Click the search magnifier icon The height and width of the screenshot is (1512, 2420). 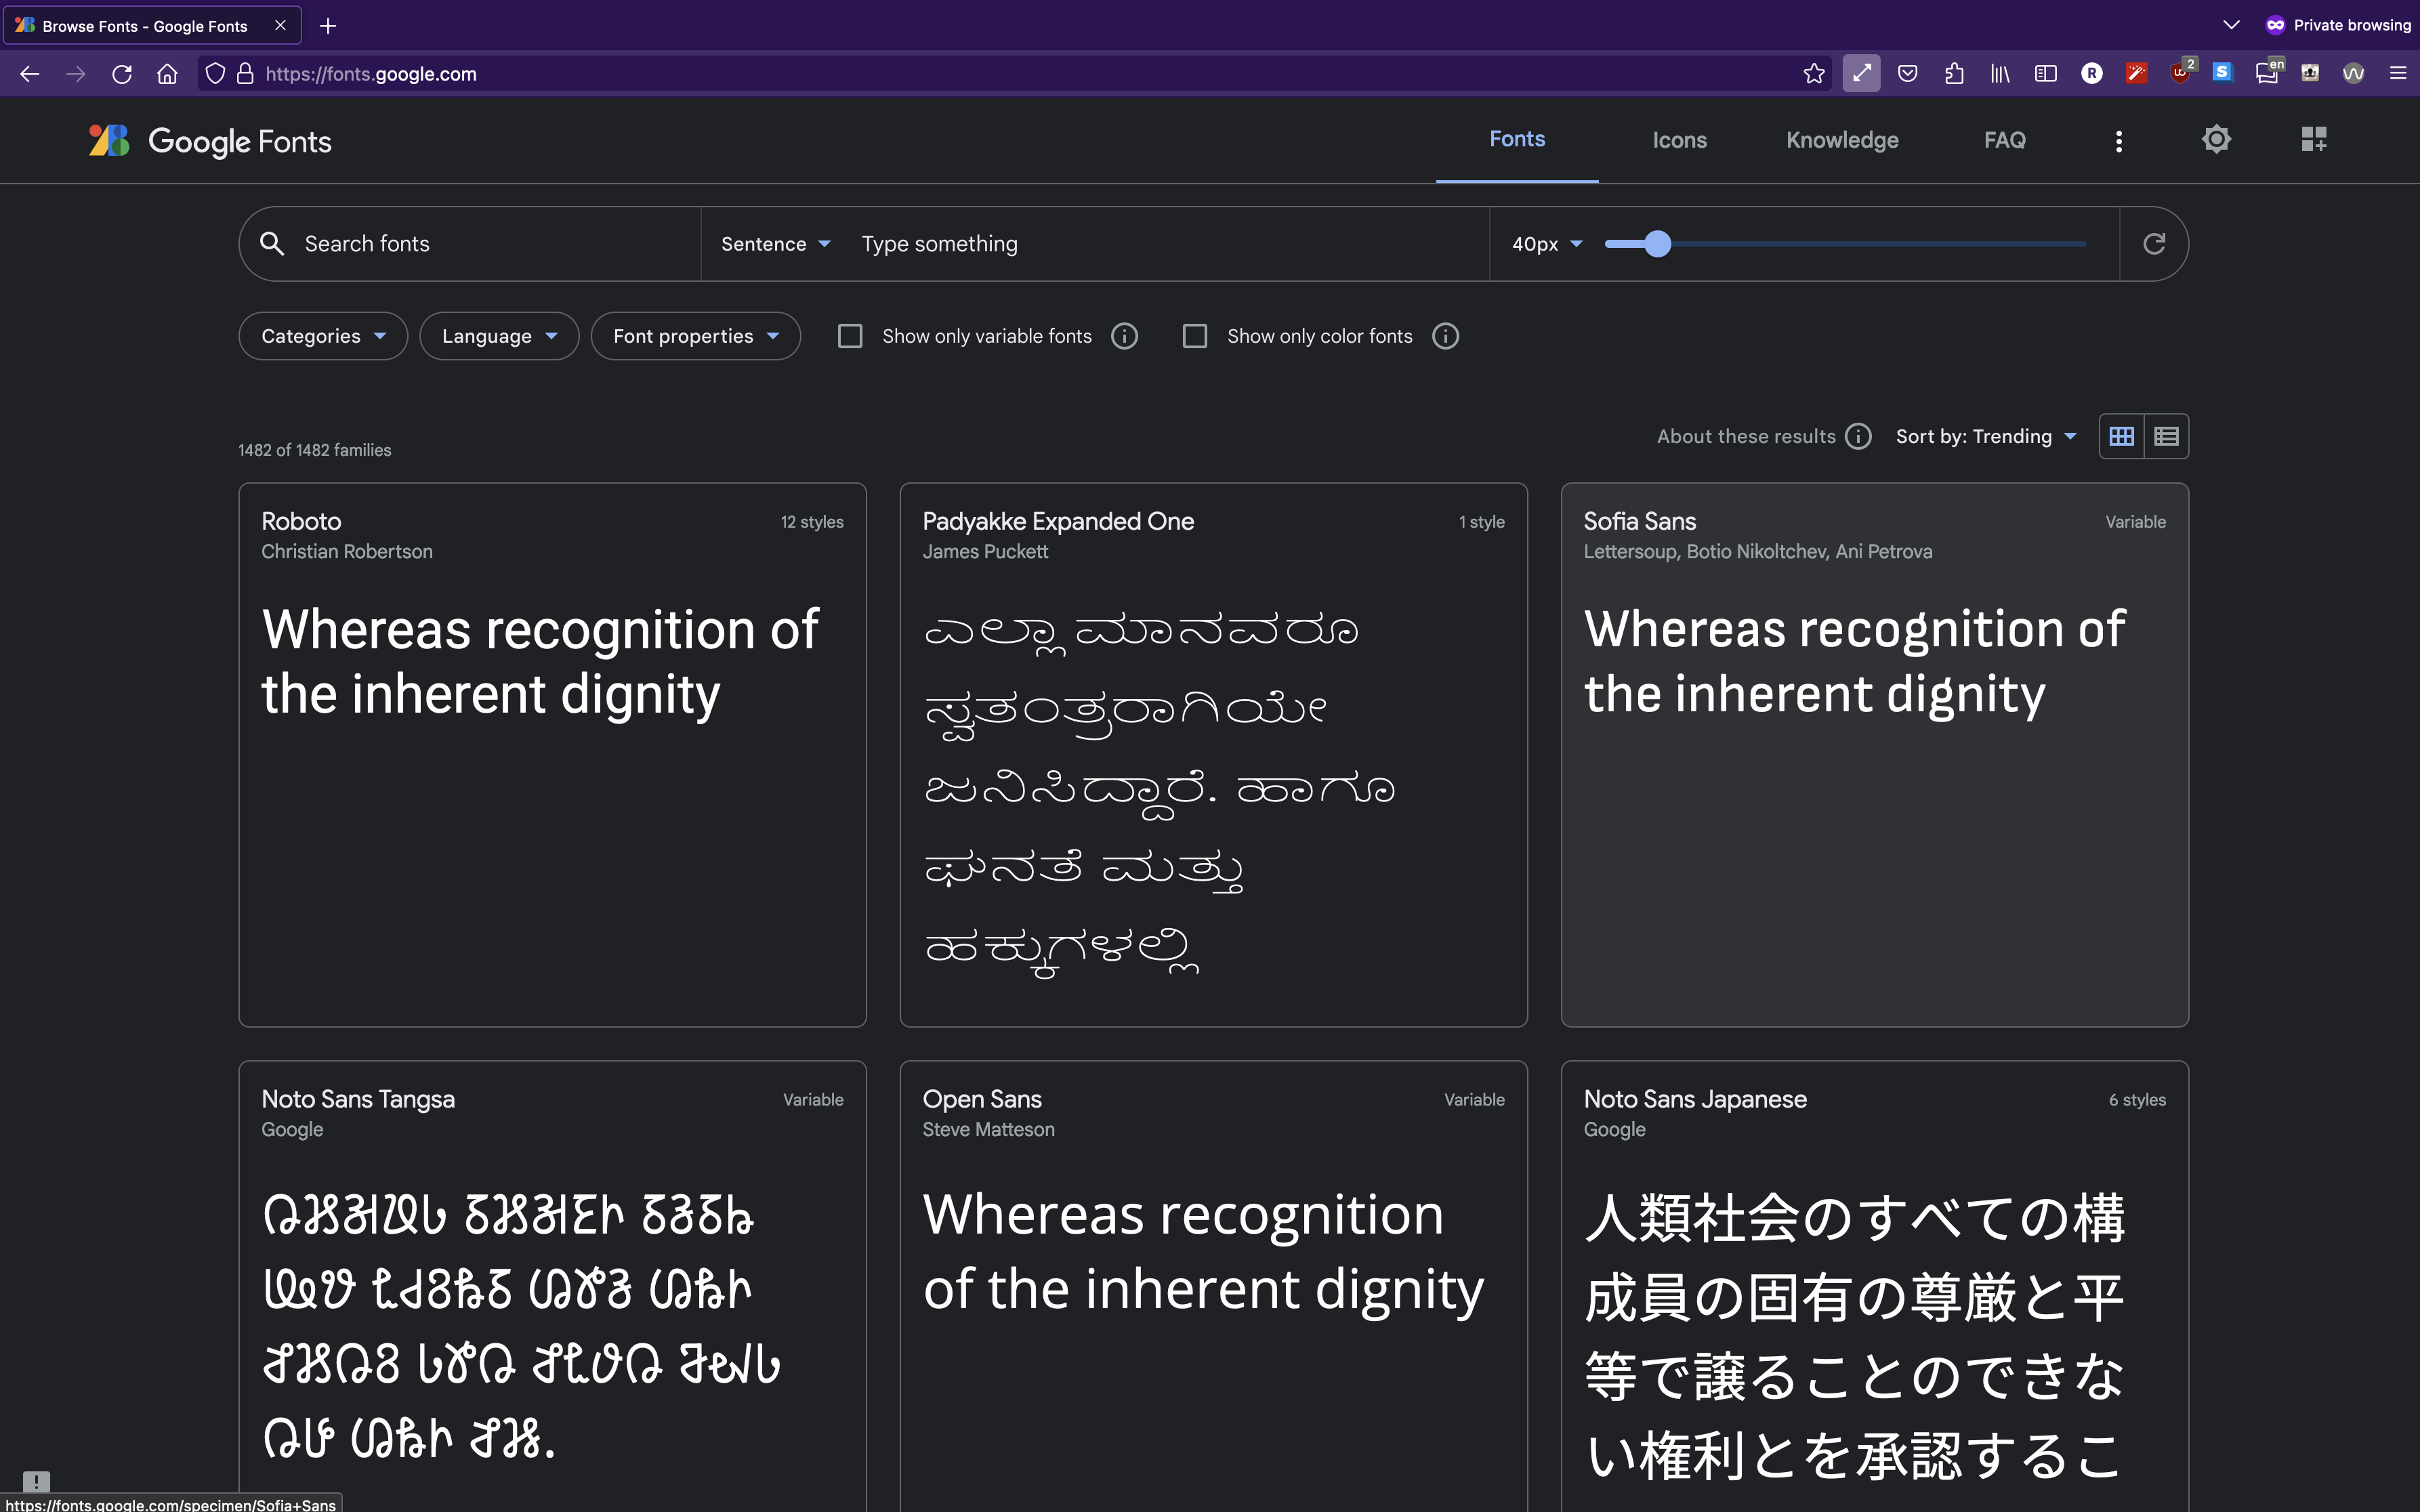pyautogui.click(x=272, y=243)
